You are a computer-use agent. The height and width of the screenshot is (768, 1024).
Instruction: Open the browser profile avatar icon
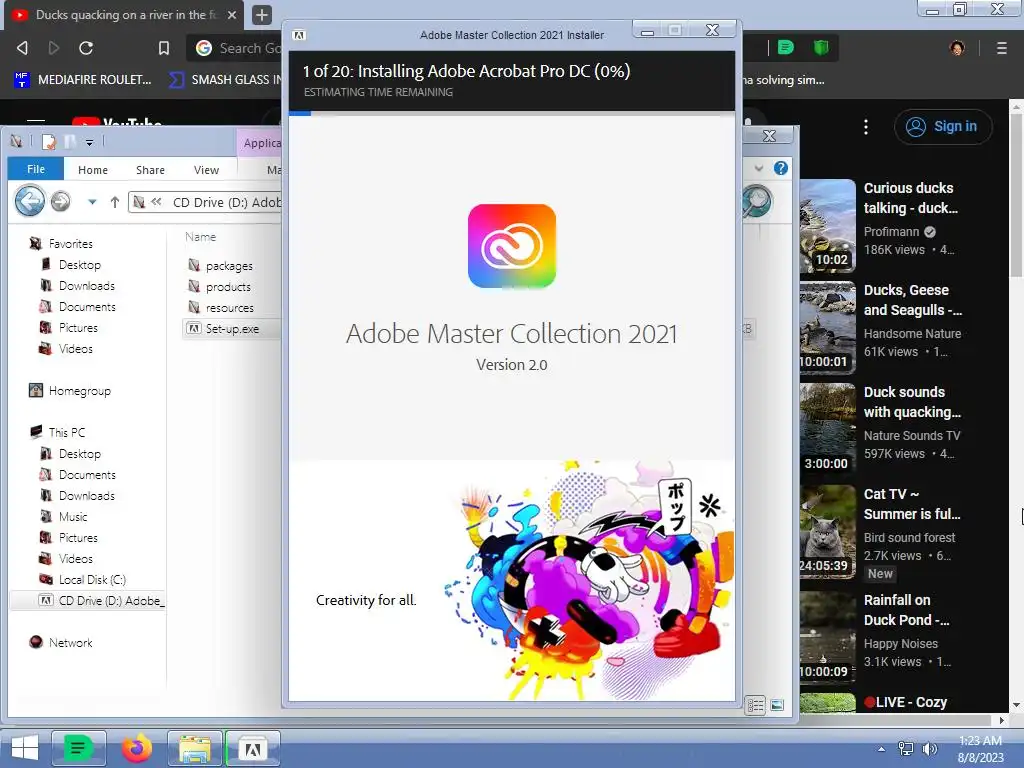(x=957, y=48)
